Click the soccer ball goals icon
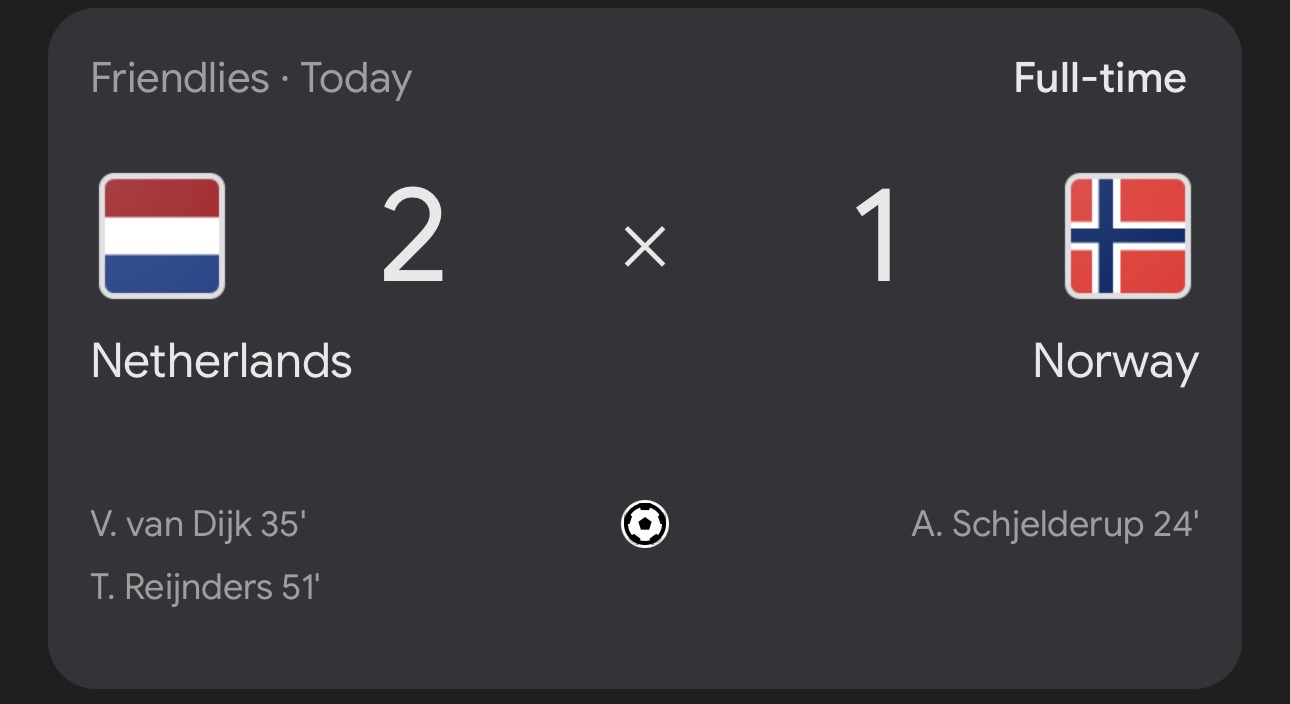The width and height of the screenshot is (1290, 704). tap(645, 524)
